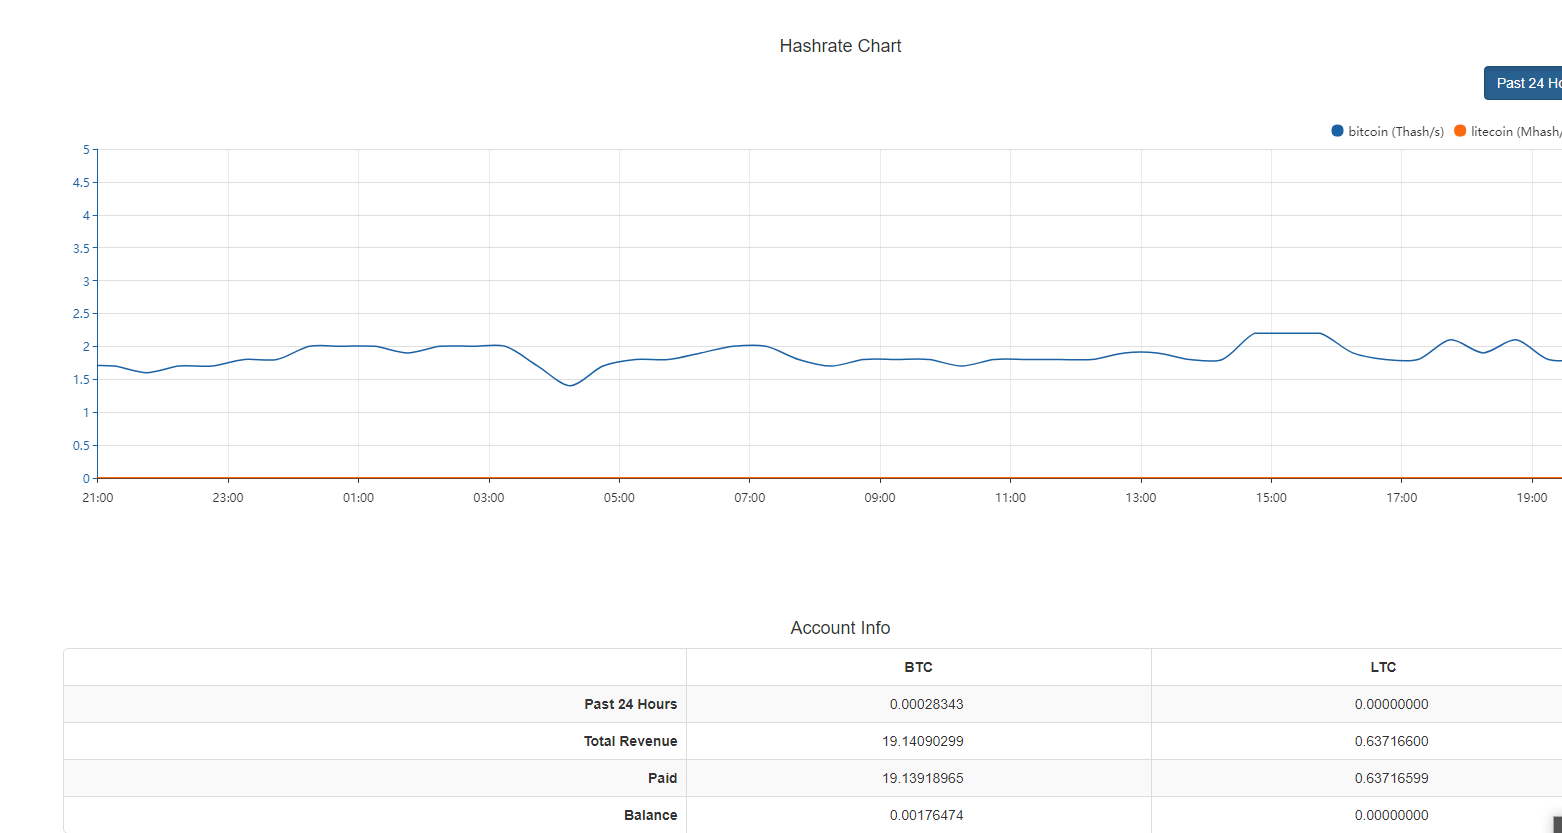Viewport: 1562px width, 833px height.
Task: Click the Total Revenue row label
Action: (x=630, y=741)
